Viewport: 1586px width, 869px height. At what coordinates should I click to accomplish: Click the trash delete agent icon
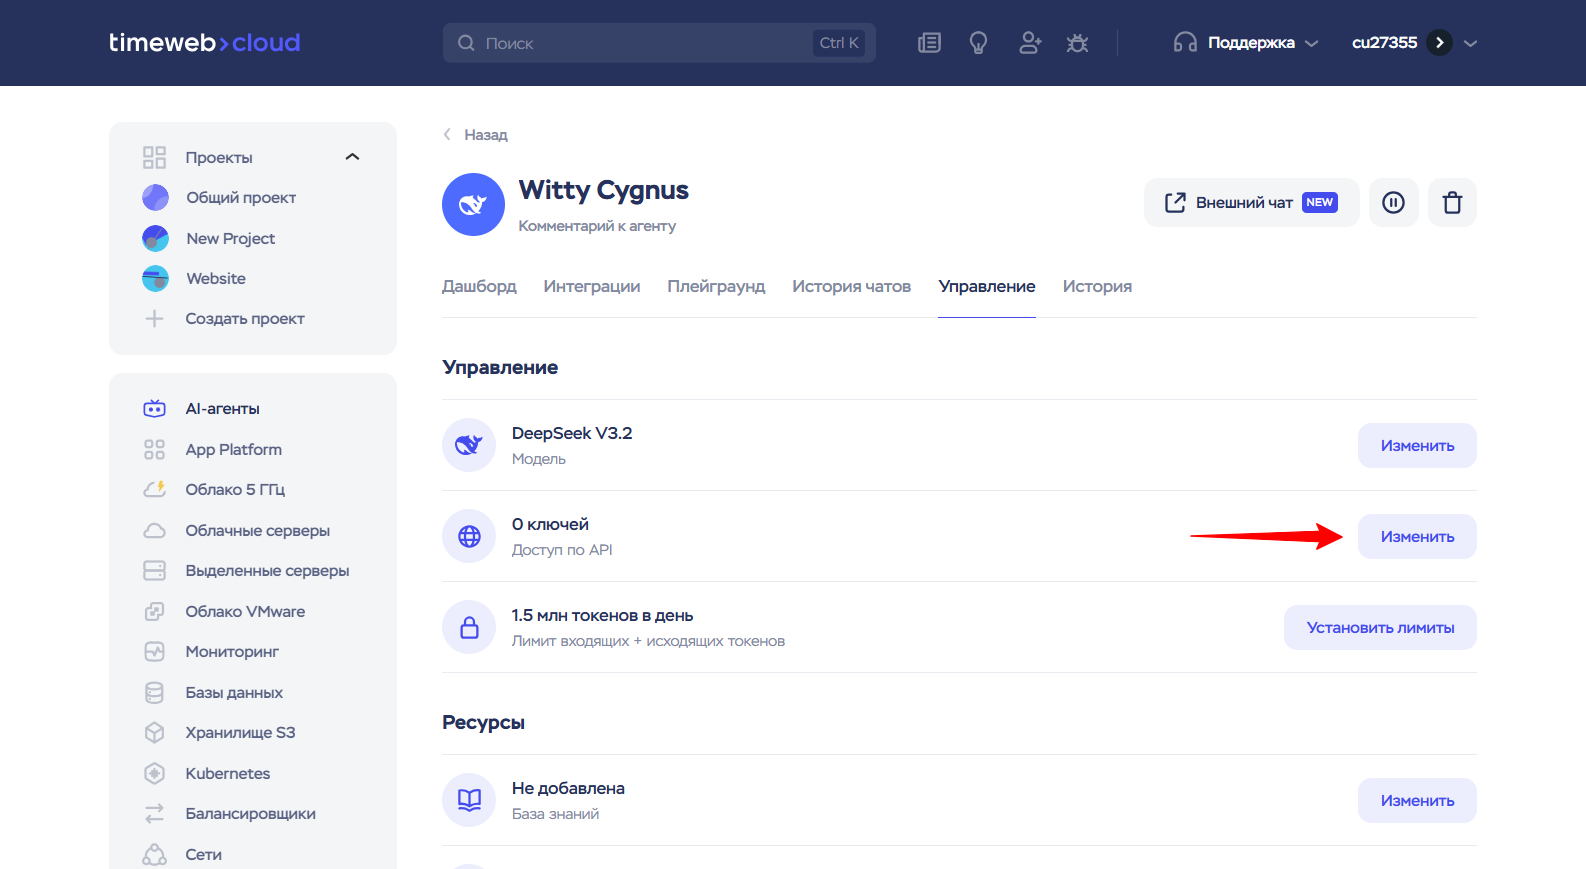1452,203
